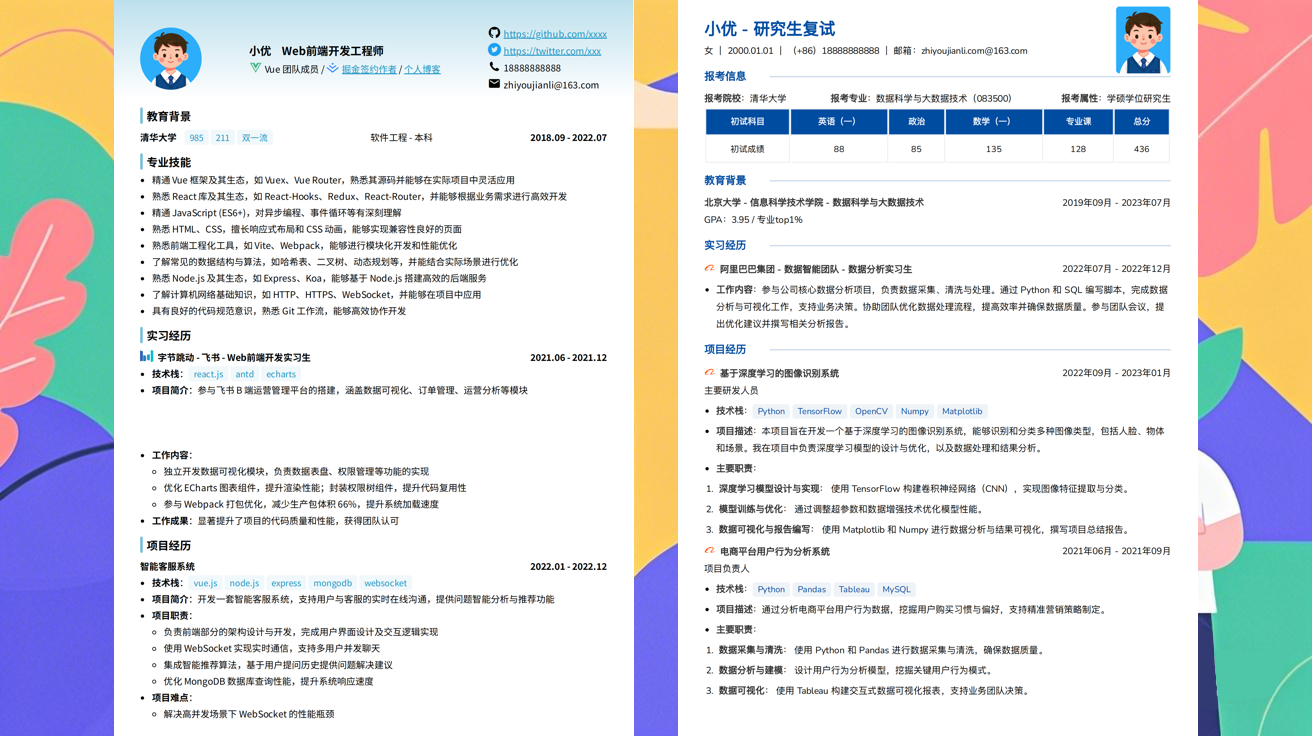Click the square avatar photo on the right resume
The image size is (1312, 736).
1143,40
